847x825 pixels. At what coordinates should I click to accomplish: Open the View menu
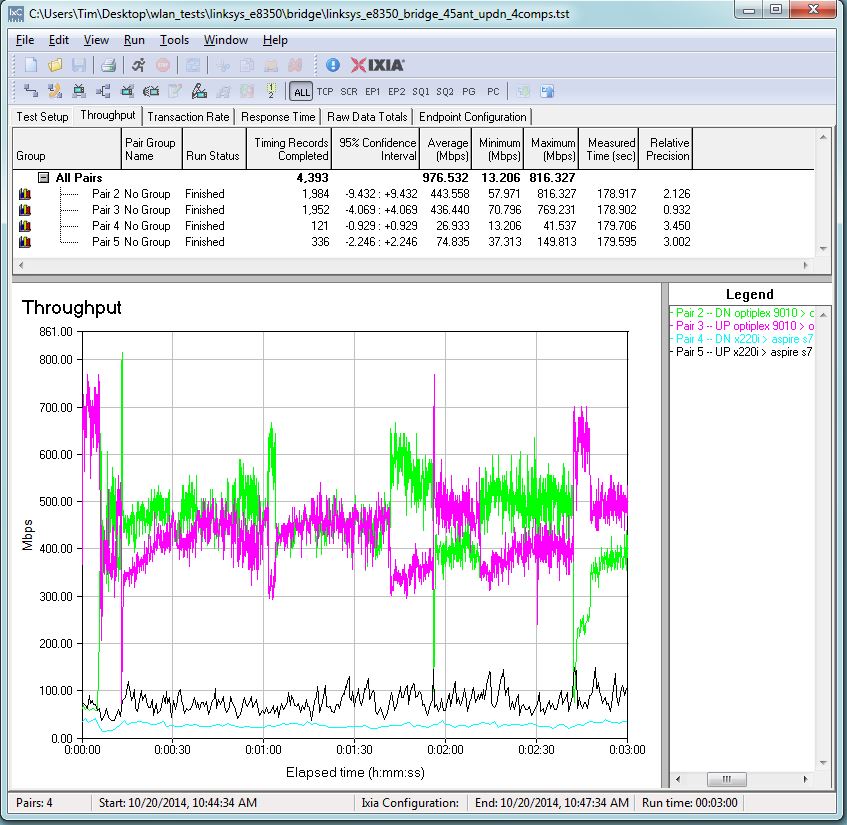tap(96, 40)
